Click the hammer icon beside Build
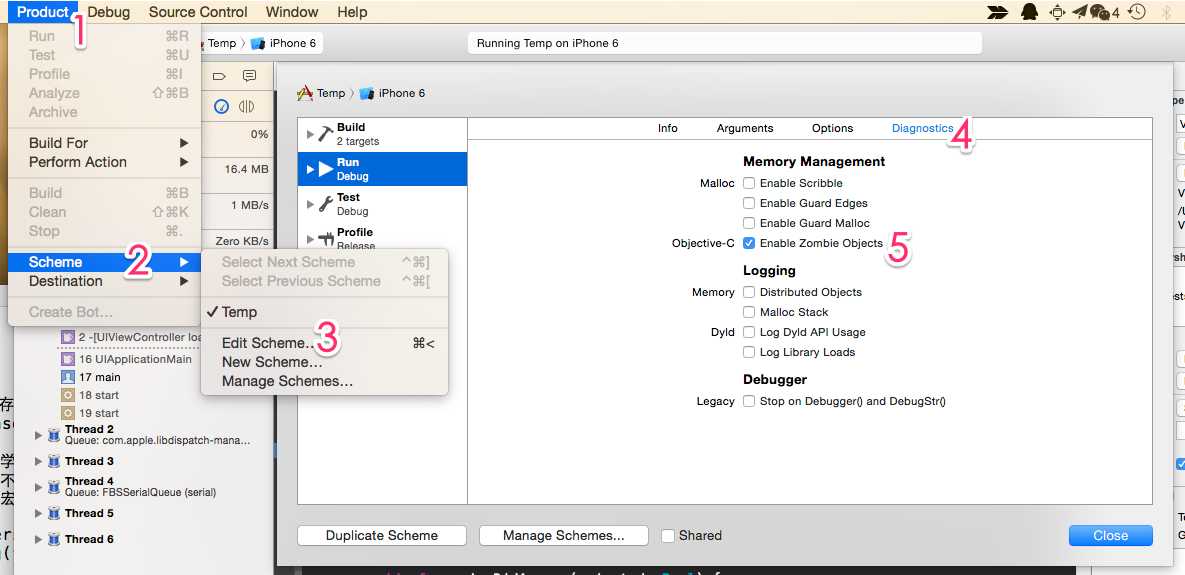This screenshot has width=1185, height=575. pos(326,134)
